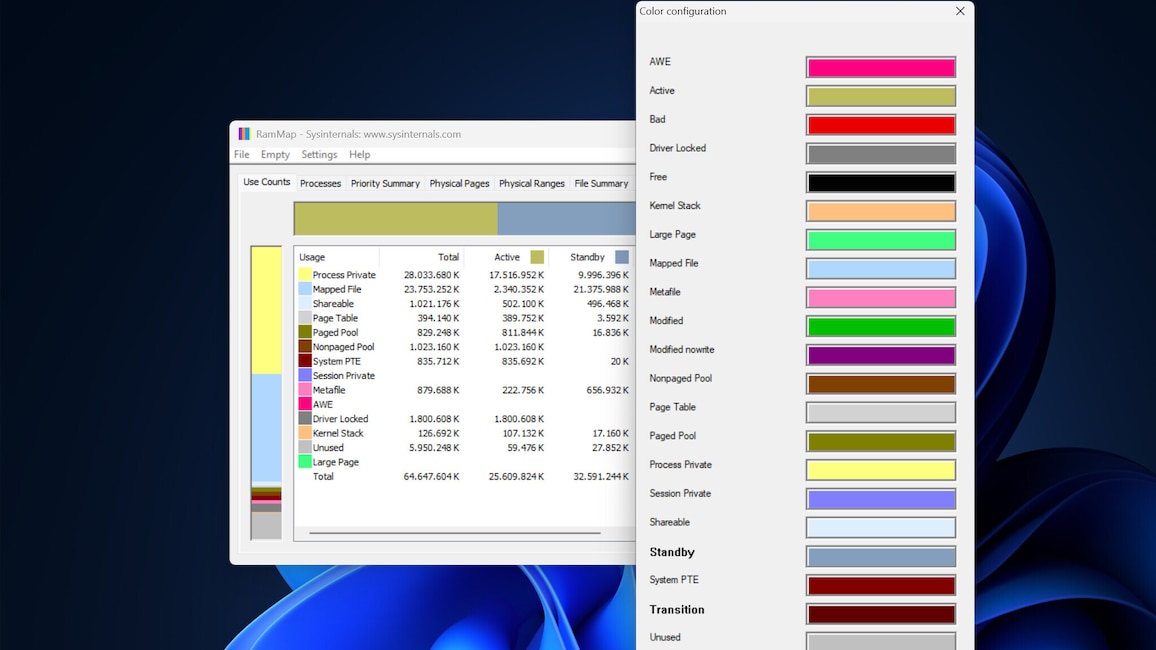Switch to the Physical Ranges tab

tap(532, 184)
